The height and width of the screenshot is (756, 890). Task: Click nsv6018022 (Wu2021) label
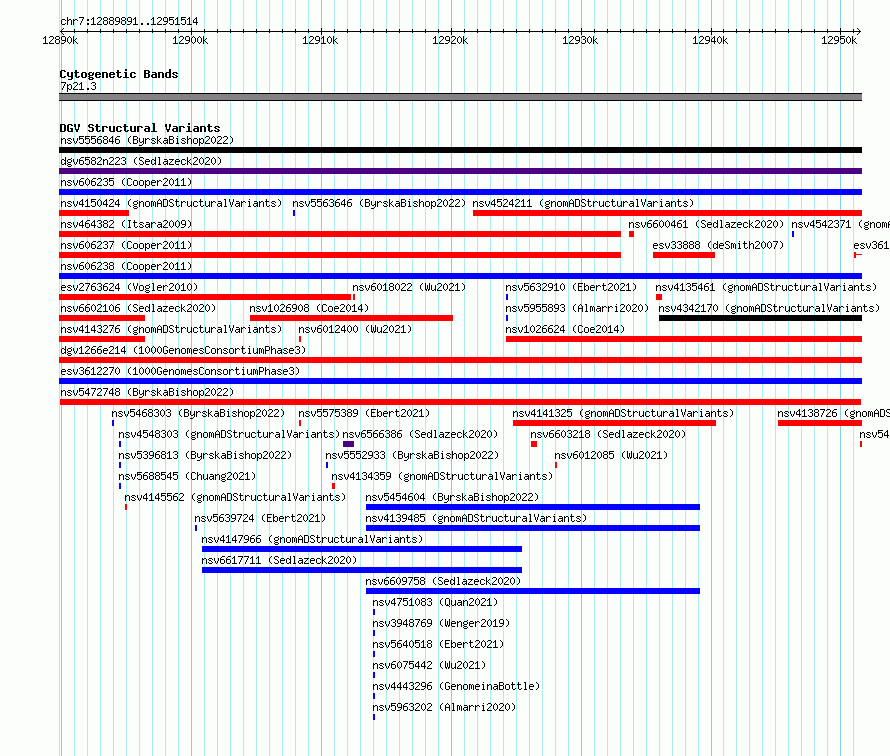(409, 287)
